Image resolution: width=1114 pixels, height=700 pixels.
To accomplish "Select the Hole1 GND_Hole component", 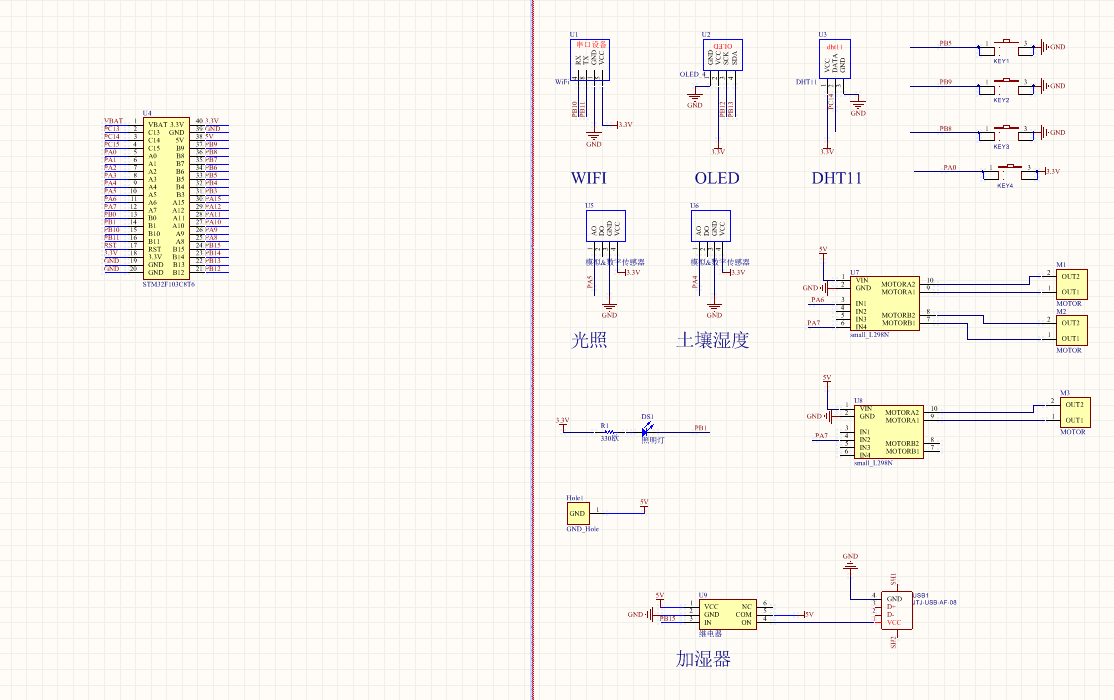I will click(x=578, y=513).
